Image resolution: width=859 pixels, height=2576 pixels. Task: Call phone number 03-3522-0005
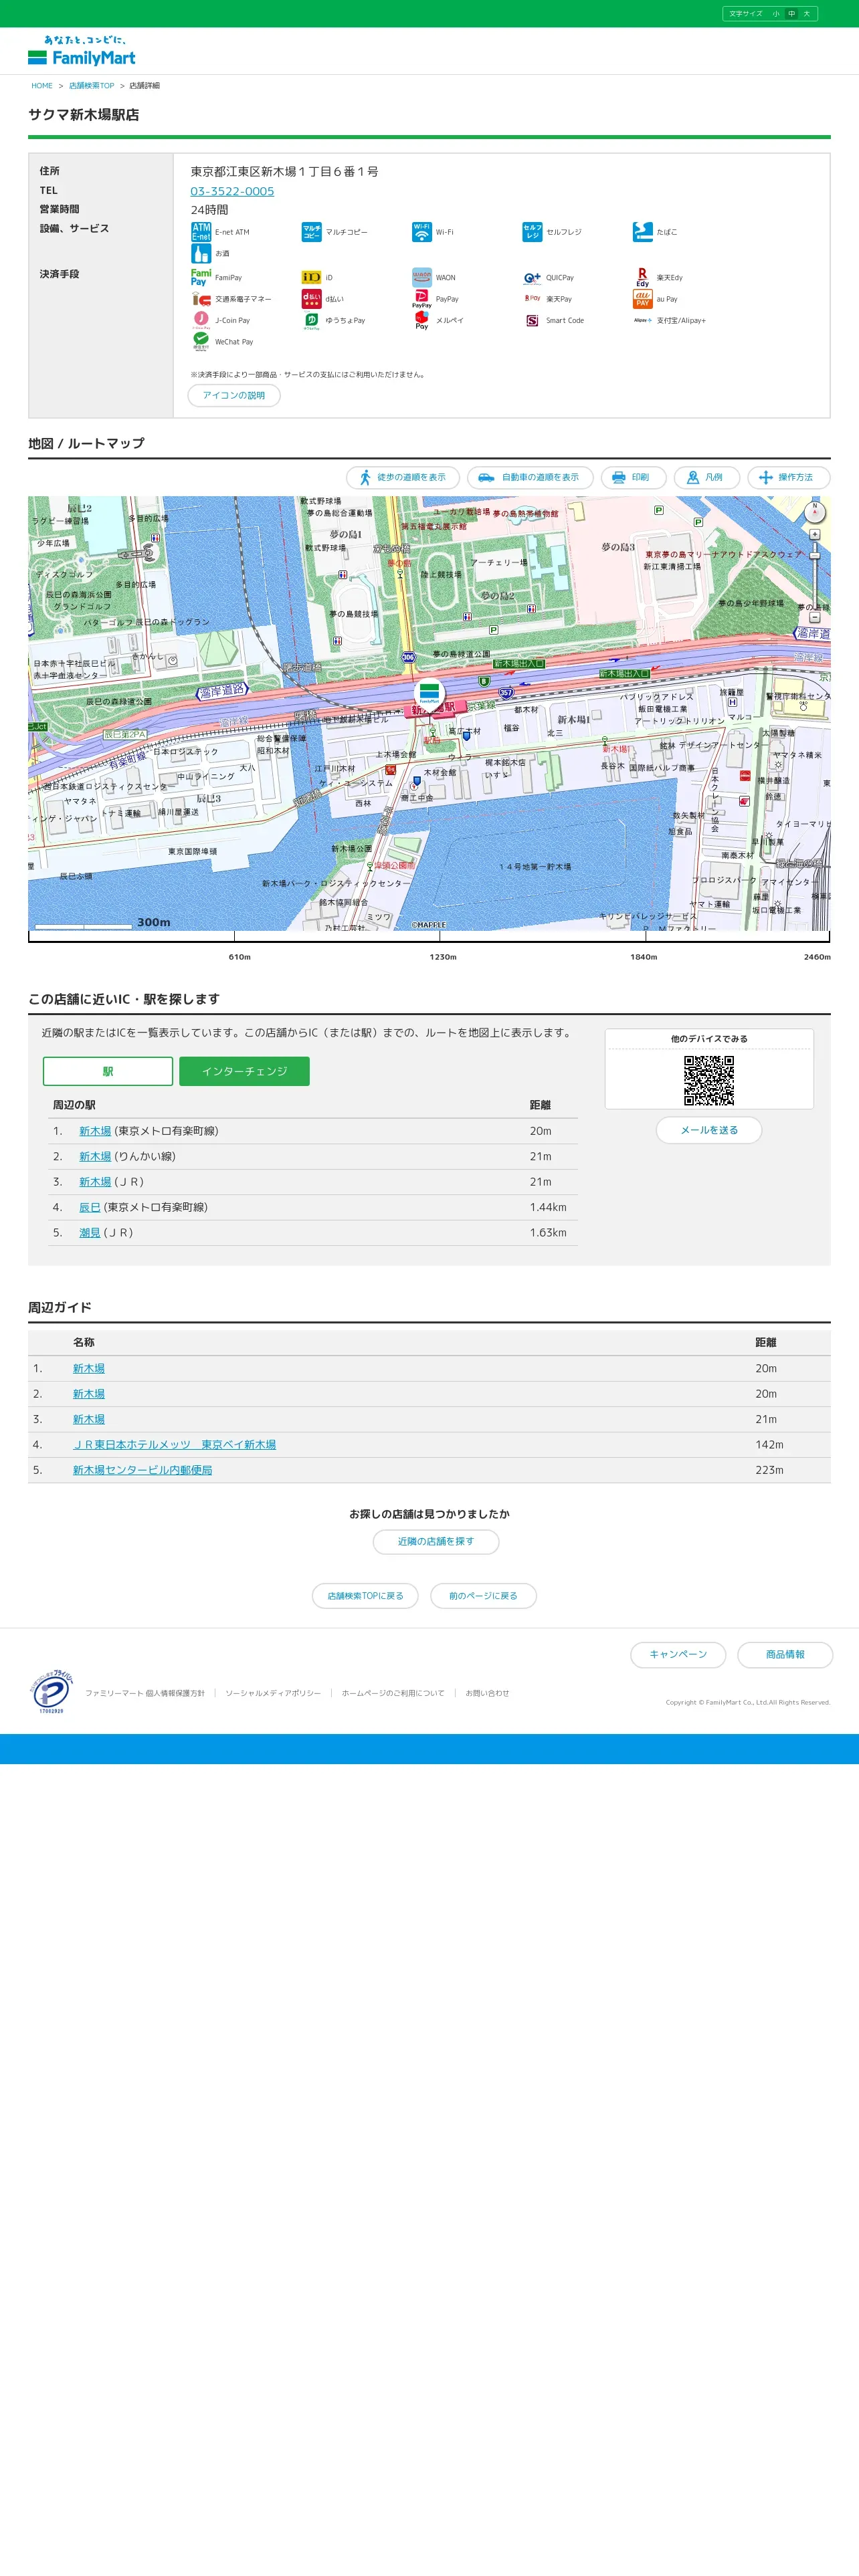(x=232, y=191)
